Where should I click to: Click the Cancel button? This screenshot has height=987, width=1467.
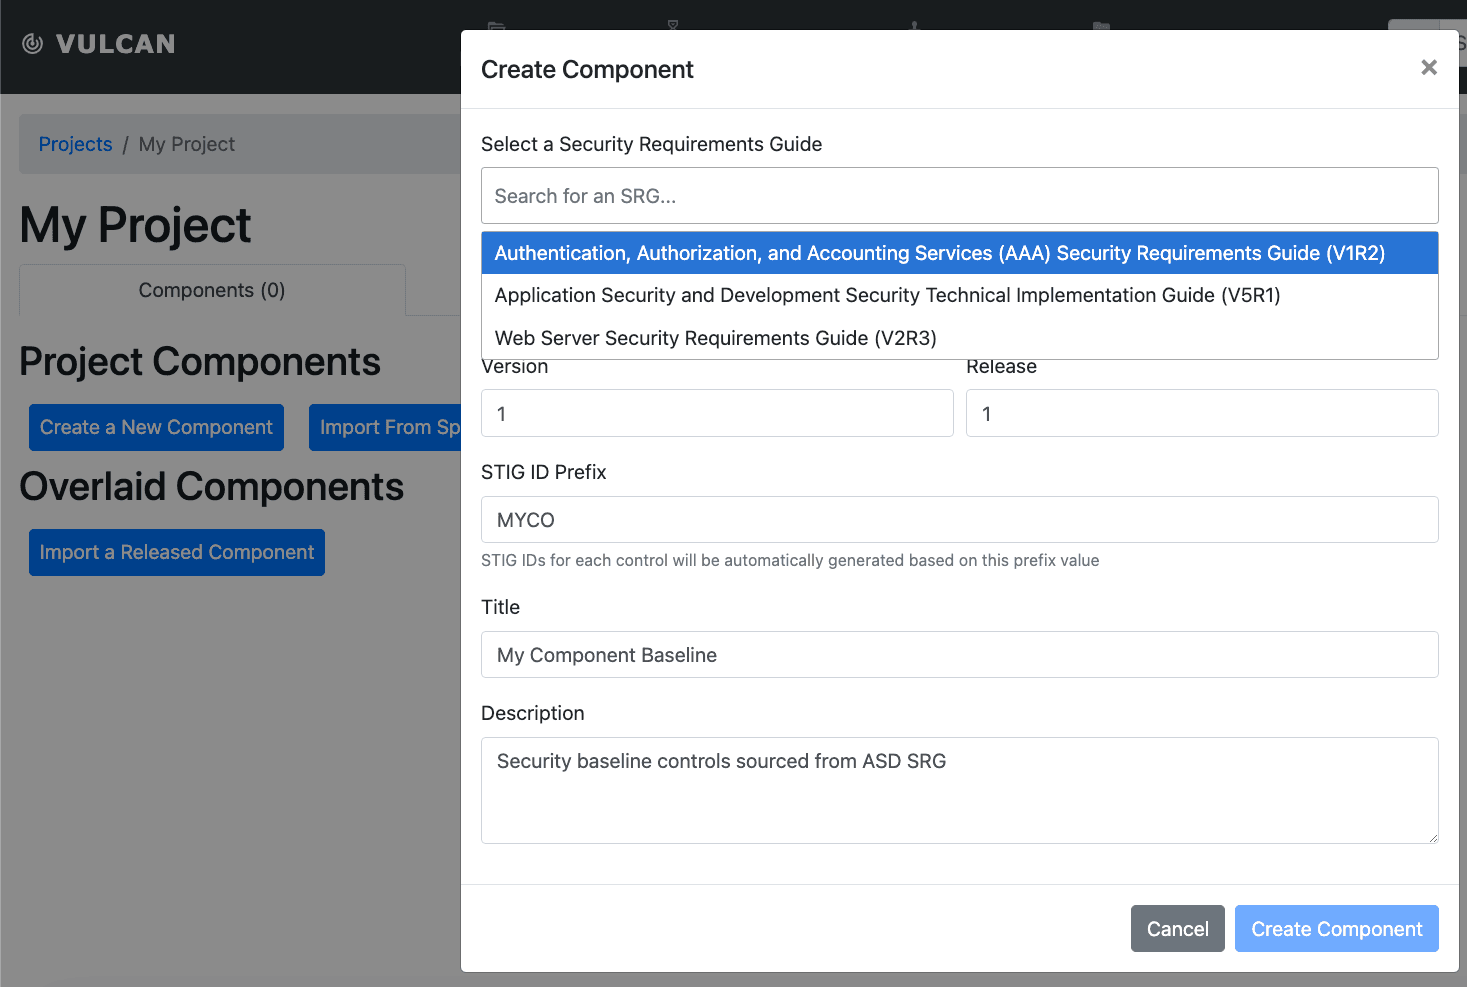click(x=1177, y=928)
